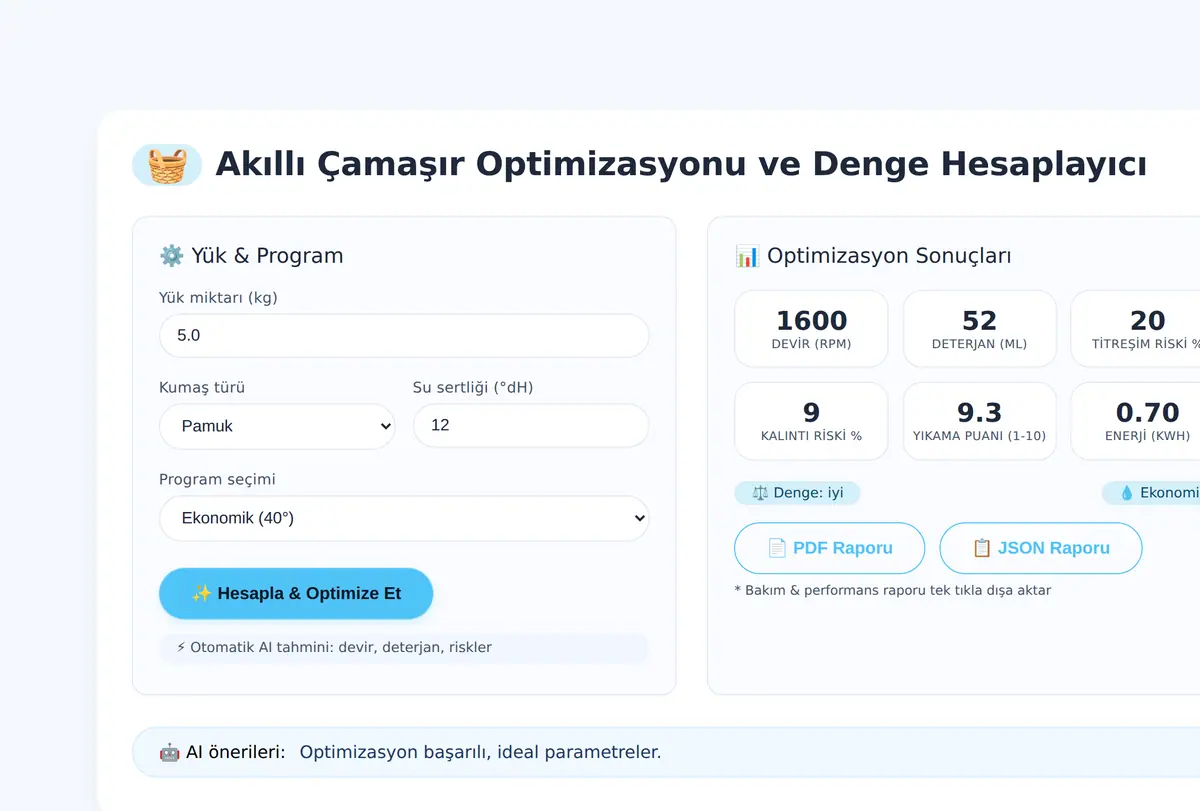Image resolution: width=1200 pixels, height=811 pixels.
Task: Open the Kumaş türü Pamuk dropdown
Action: pos(277,426)
